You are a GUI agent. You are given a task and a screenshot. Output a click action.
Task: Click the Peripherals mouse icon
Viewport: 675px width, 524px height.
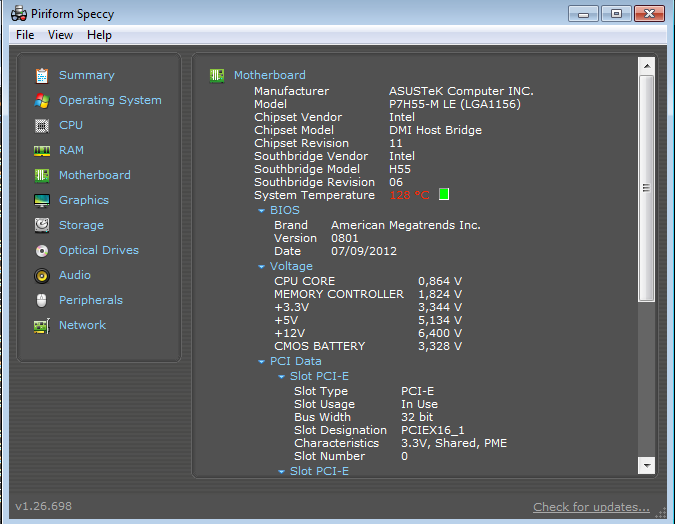click(41, 301)
